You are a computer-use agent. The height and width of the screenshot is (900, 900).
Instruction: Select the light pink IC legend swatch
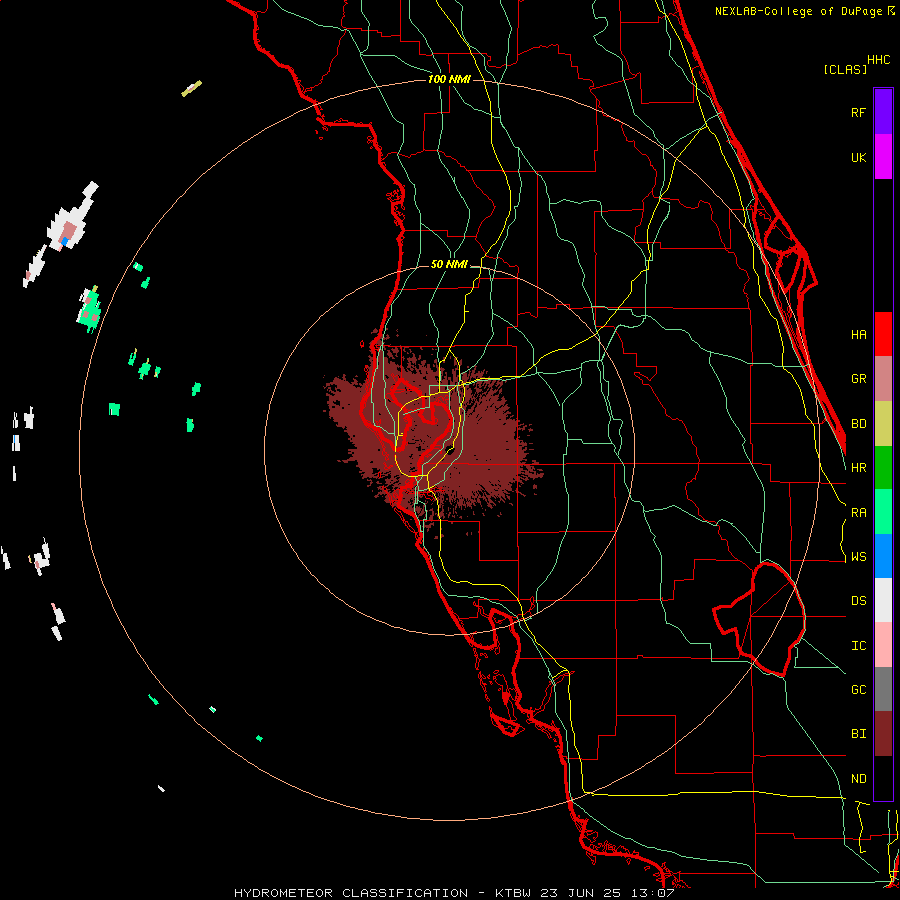[883, 645]
